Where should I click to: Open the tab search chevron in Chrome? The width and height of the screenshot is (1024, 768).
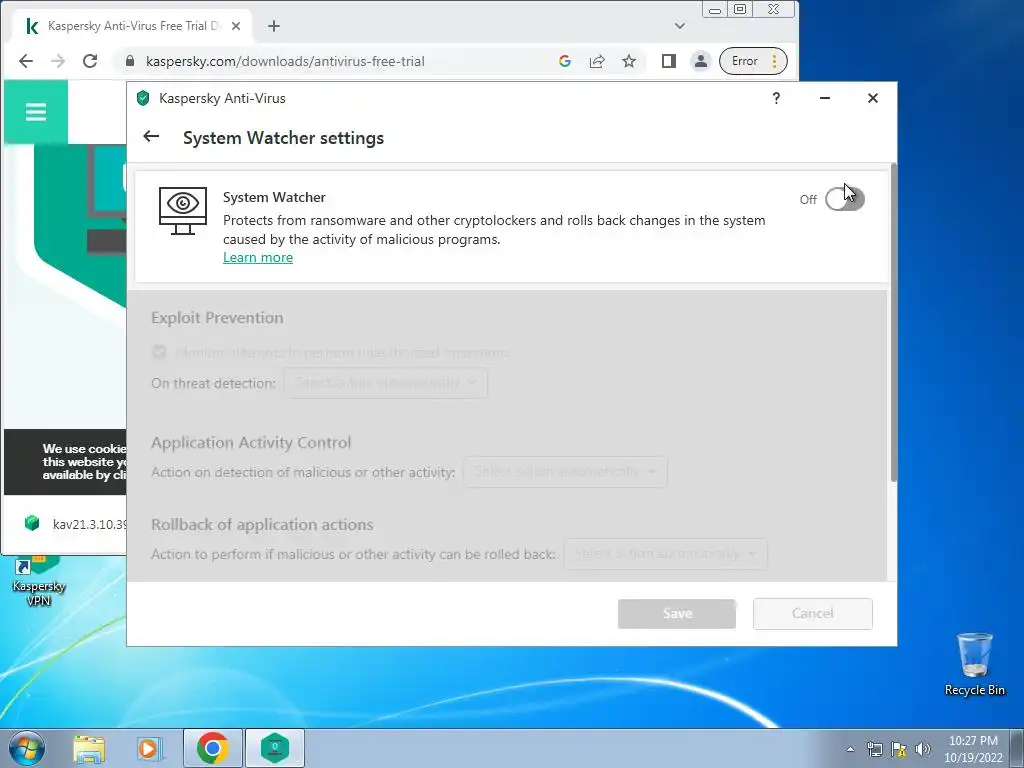pyautogui.click(x=680, y=26)
